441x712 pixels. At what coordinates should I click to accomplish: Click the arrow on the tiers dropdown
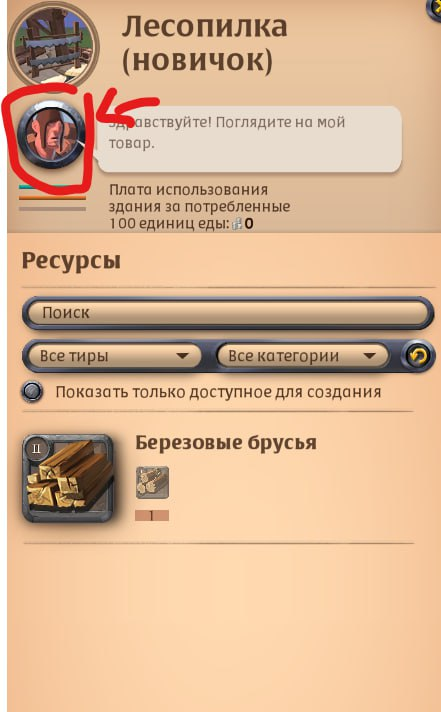182,356
